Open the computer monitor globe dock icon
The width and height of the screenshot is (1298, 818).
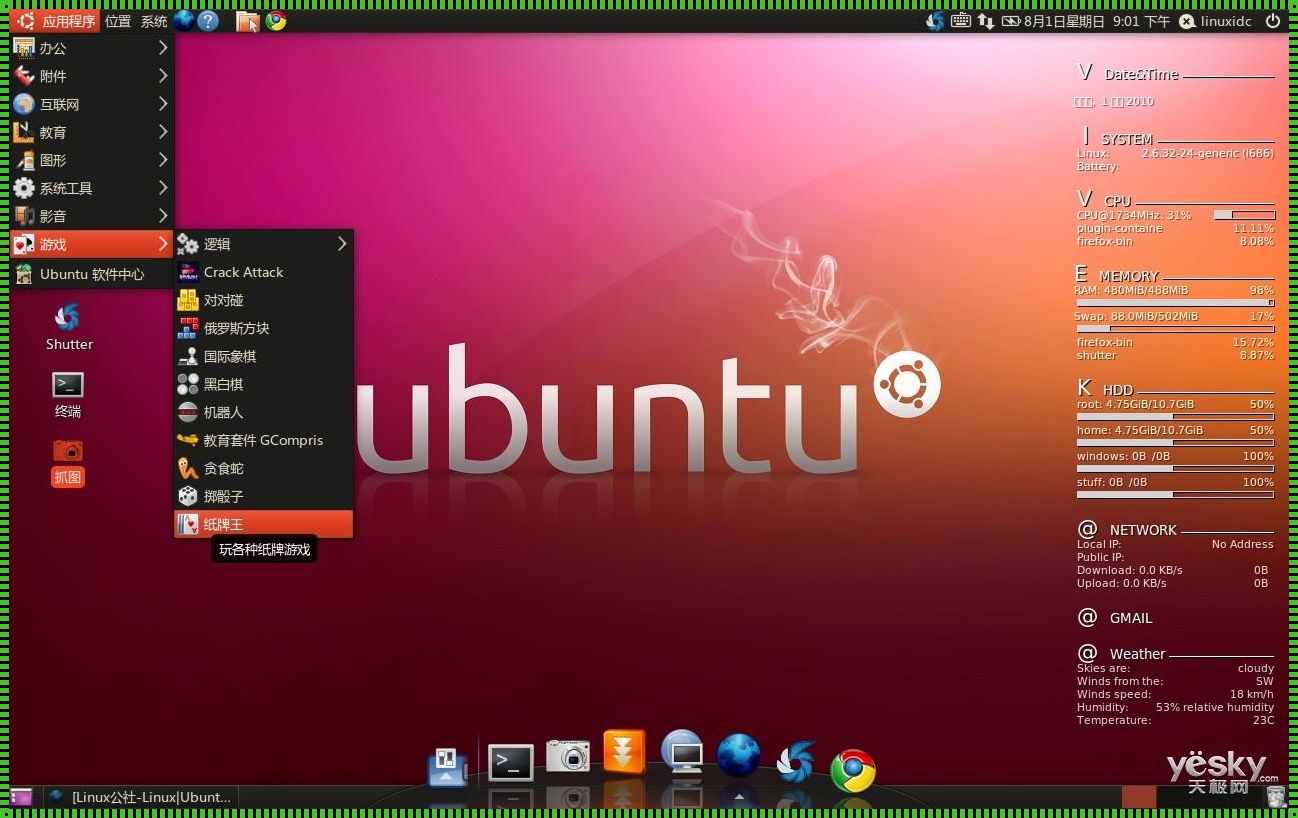[682, 752]
